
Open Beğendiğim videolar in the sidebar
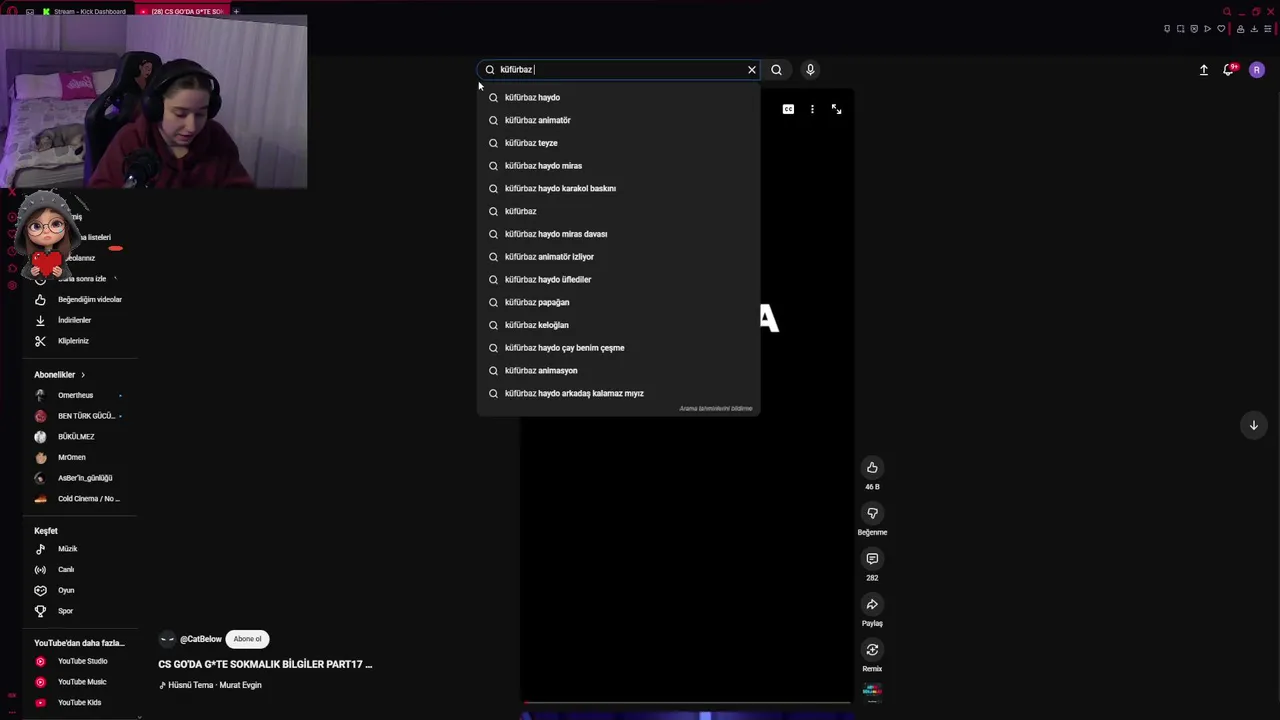click(80, 299)
